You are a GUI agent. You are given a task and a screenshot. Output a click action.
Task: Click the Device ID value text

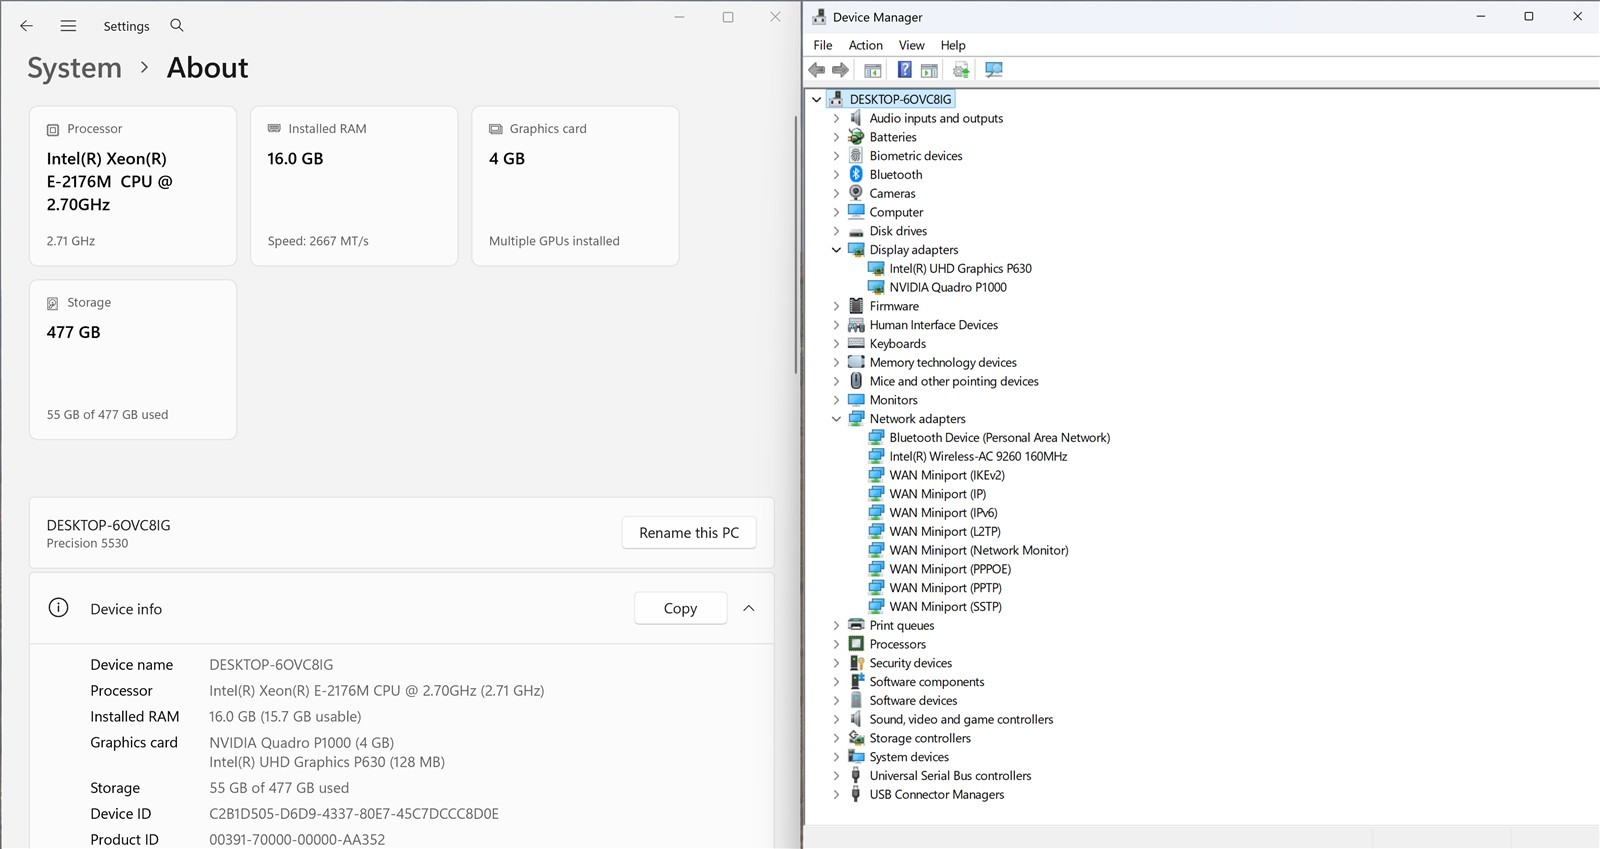pos(354,814)
